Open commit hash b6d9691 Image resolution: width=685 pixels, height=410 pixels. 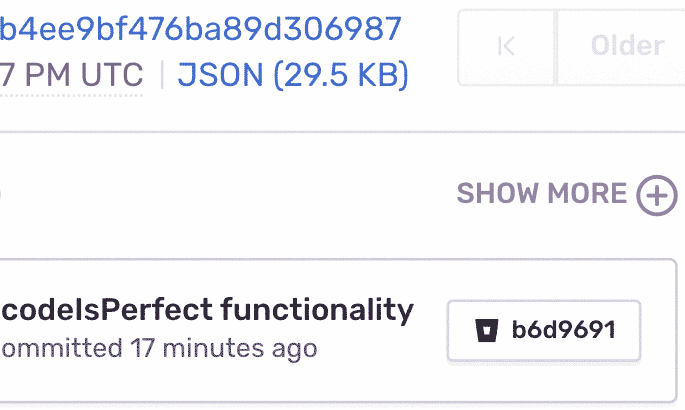pyautogui.click(x=563, y=330)
